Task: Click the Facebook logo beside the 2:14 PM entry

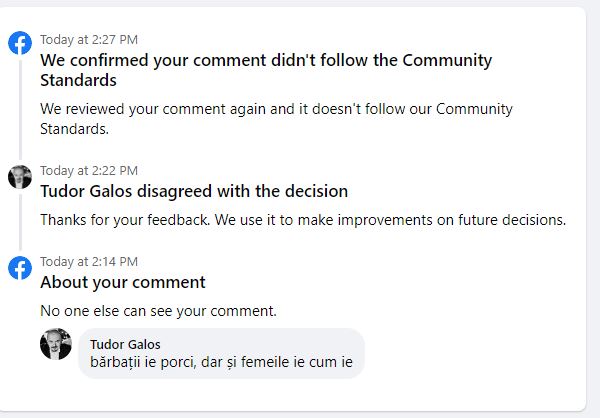Action: click(20, 268)
